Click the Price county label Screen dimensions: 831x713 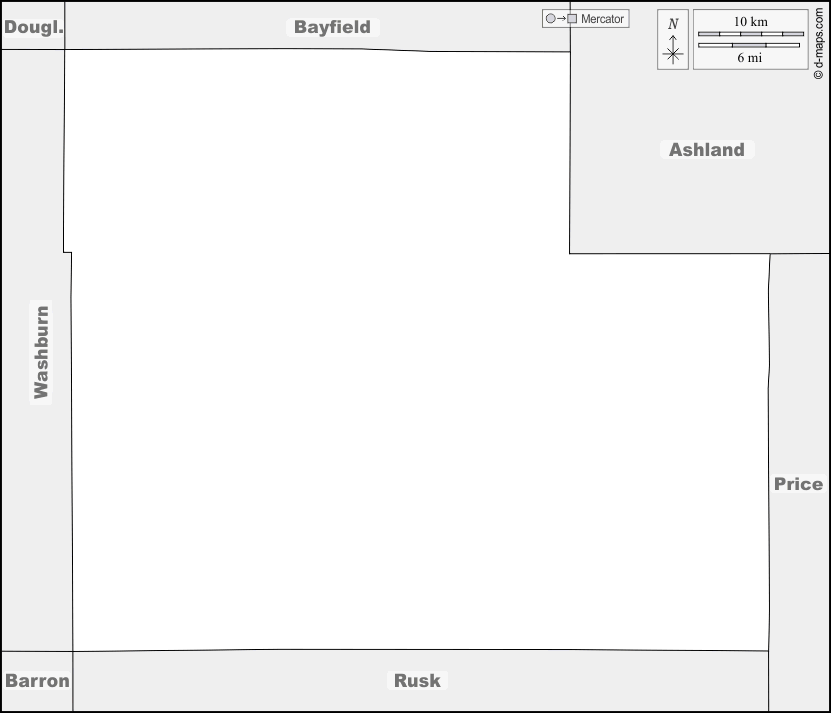(798, 484)
